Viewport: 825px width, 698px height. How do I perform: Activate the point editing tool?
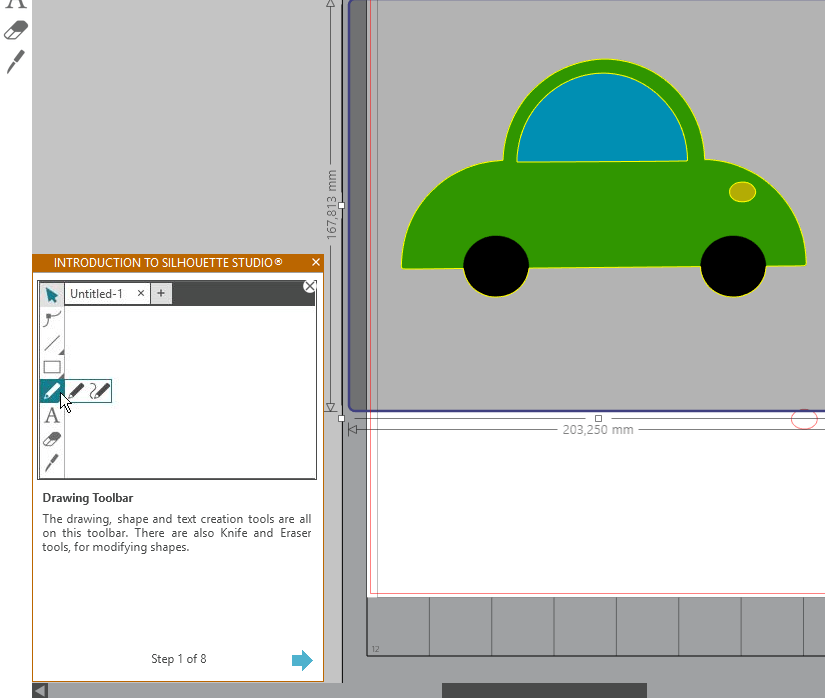(x=52, y=319)
